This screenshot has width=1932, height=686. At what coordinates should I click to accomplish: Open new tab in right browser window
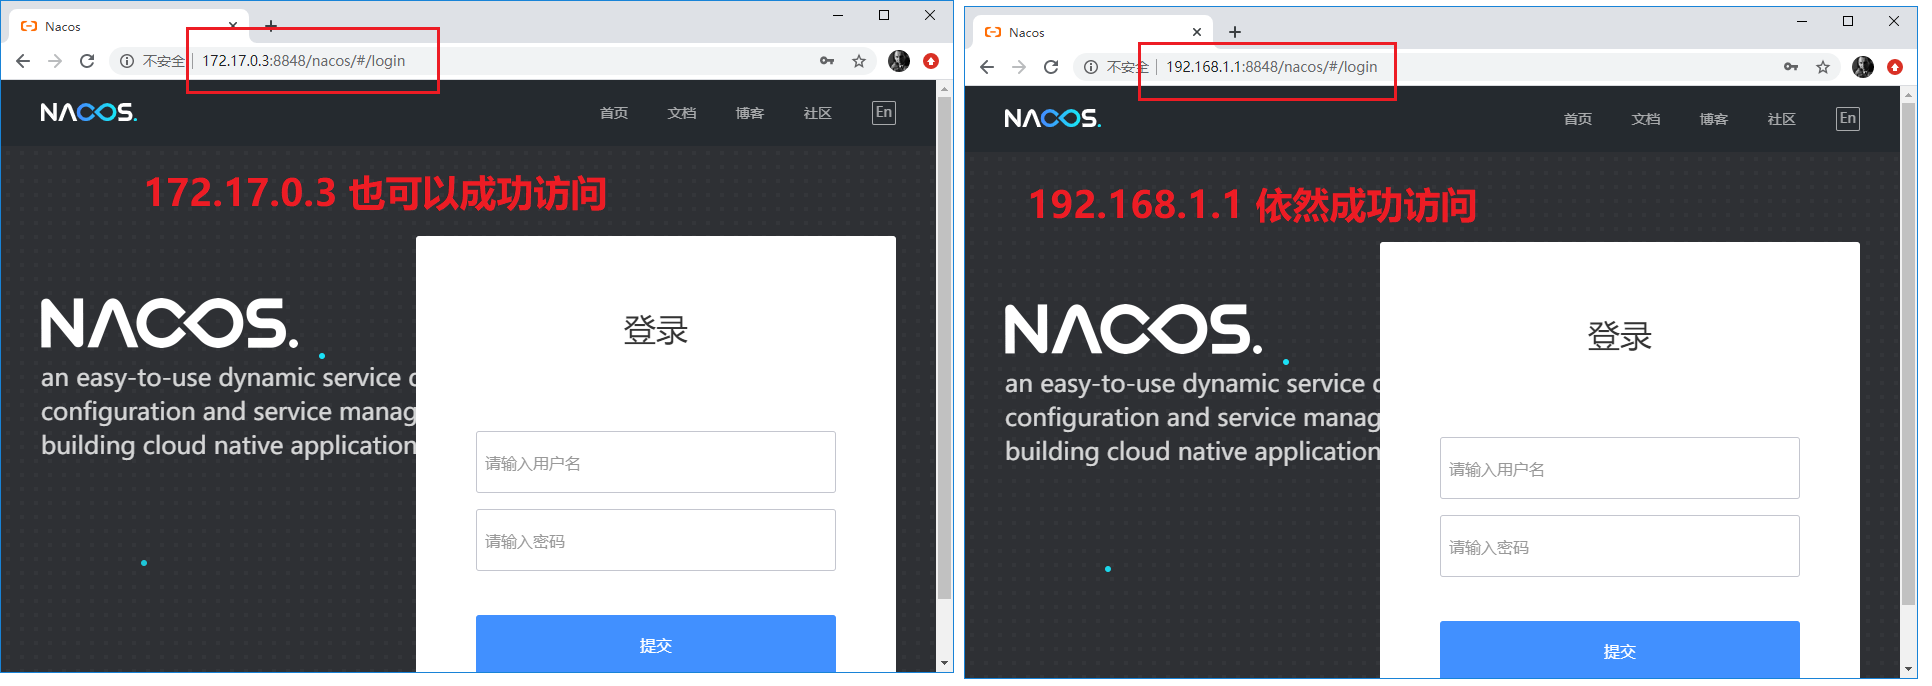(1235, 32)
